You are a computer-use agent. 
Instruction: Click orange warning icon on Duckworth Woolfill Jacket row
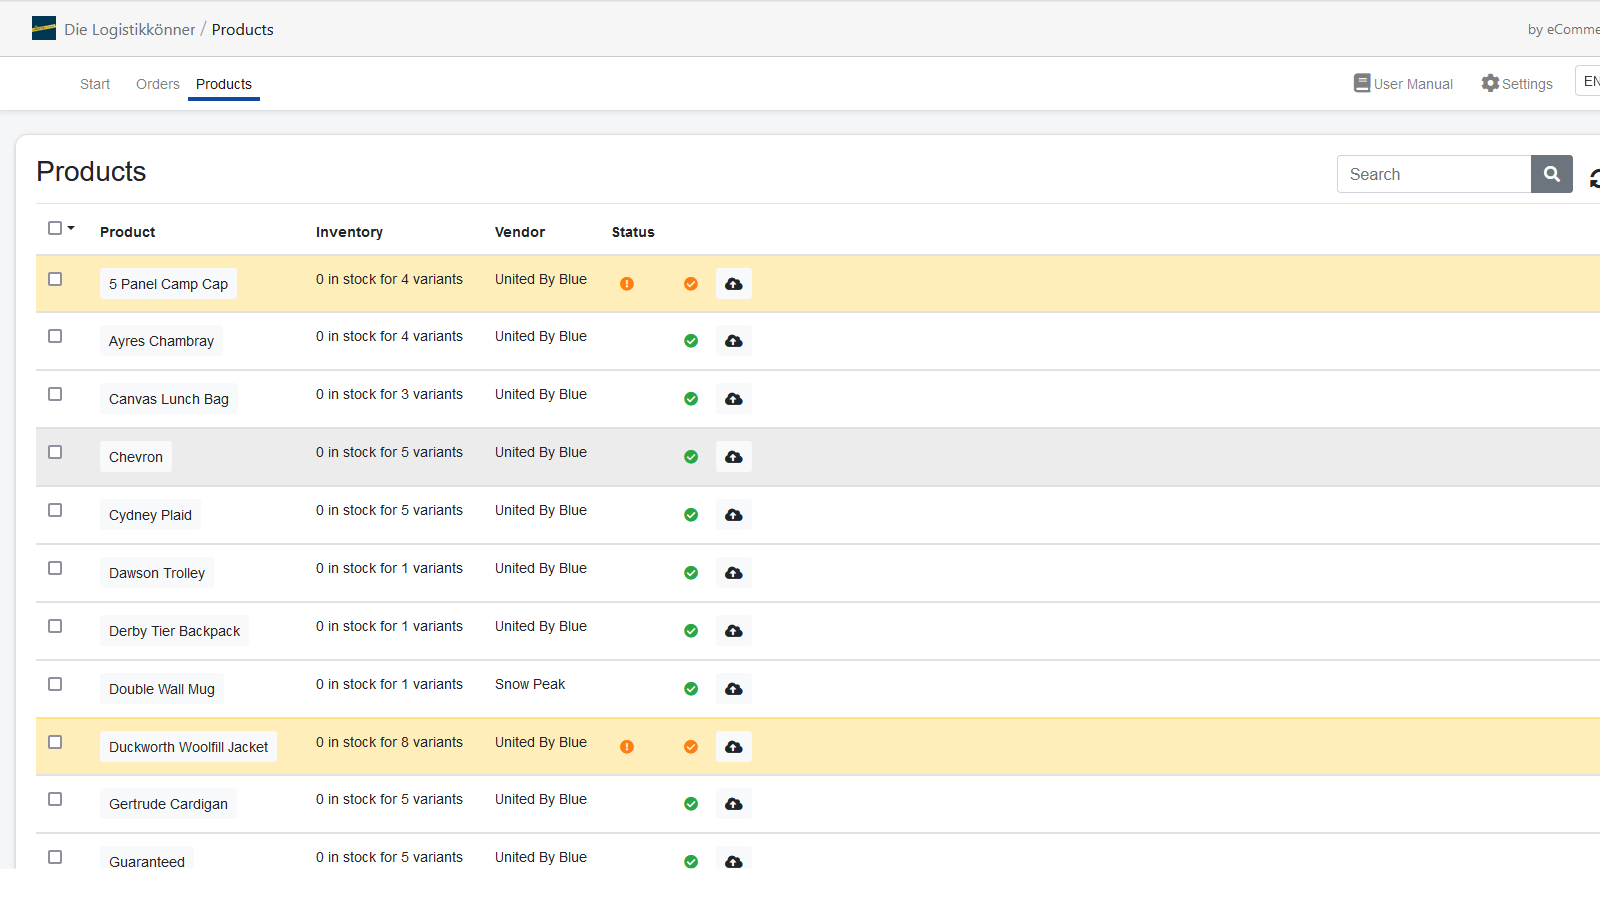tap(627, 747)
